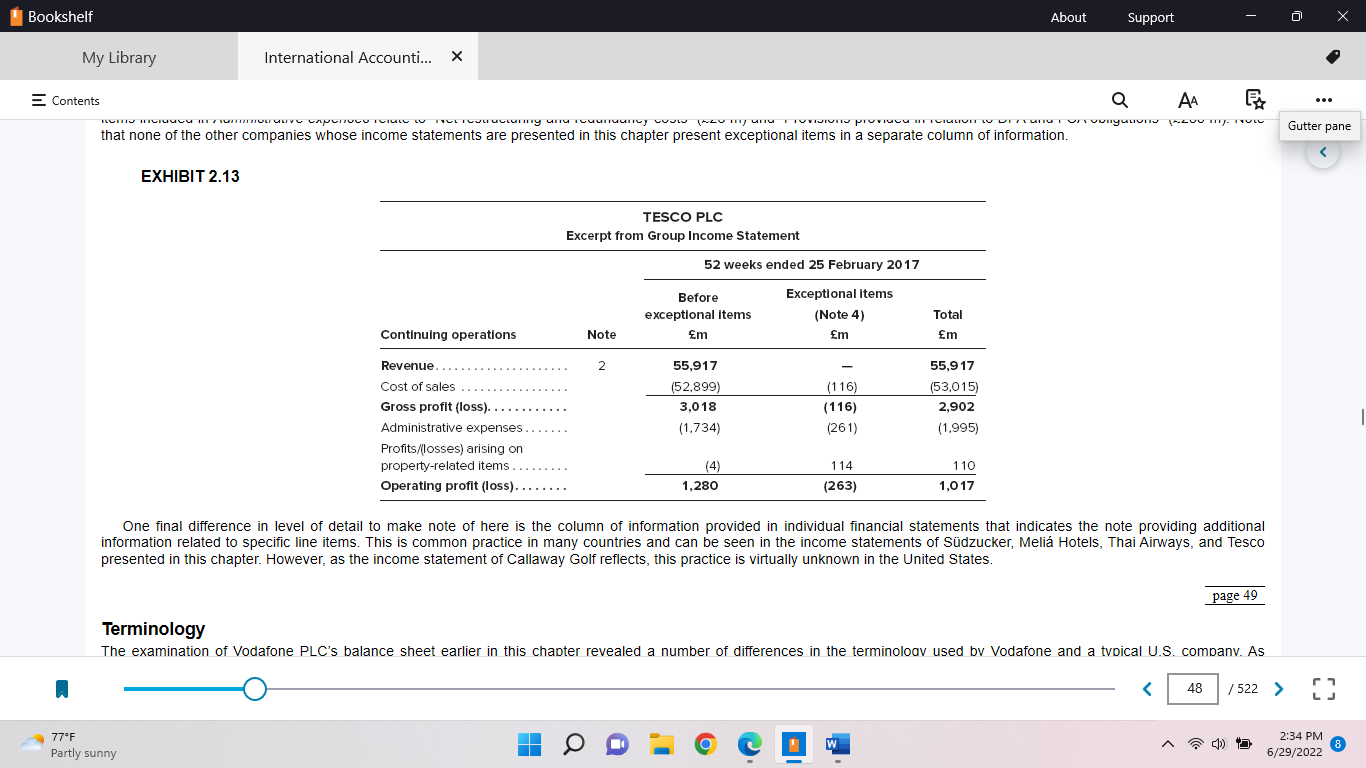The height and width of the screenshot is (768, 1366).
Task: Click the '/ 522' total pages label
Action: tap(1243, 689)
